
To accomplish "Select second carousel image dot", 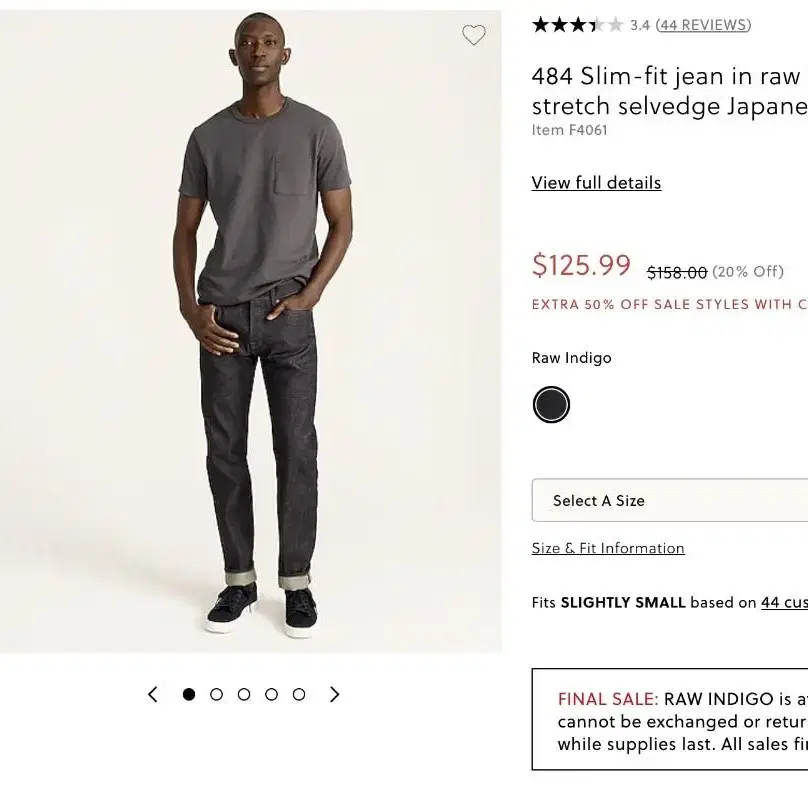I will [x=216, y=694].
